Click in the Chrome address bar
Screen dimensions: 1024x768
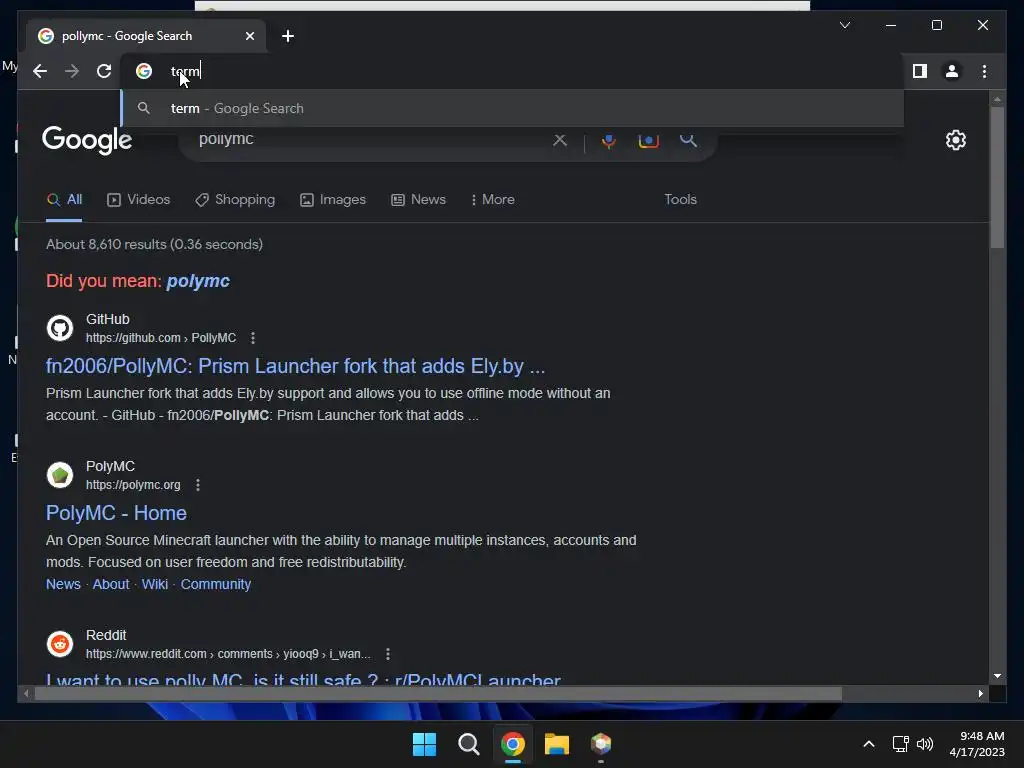pyautogui.click(x=513, y=71)
